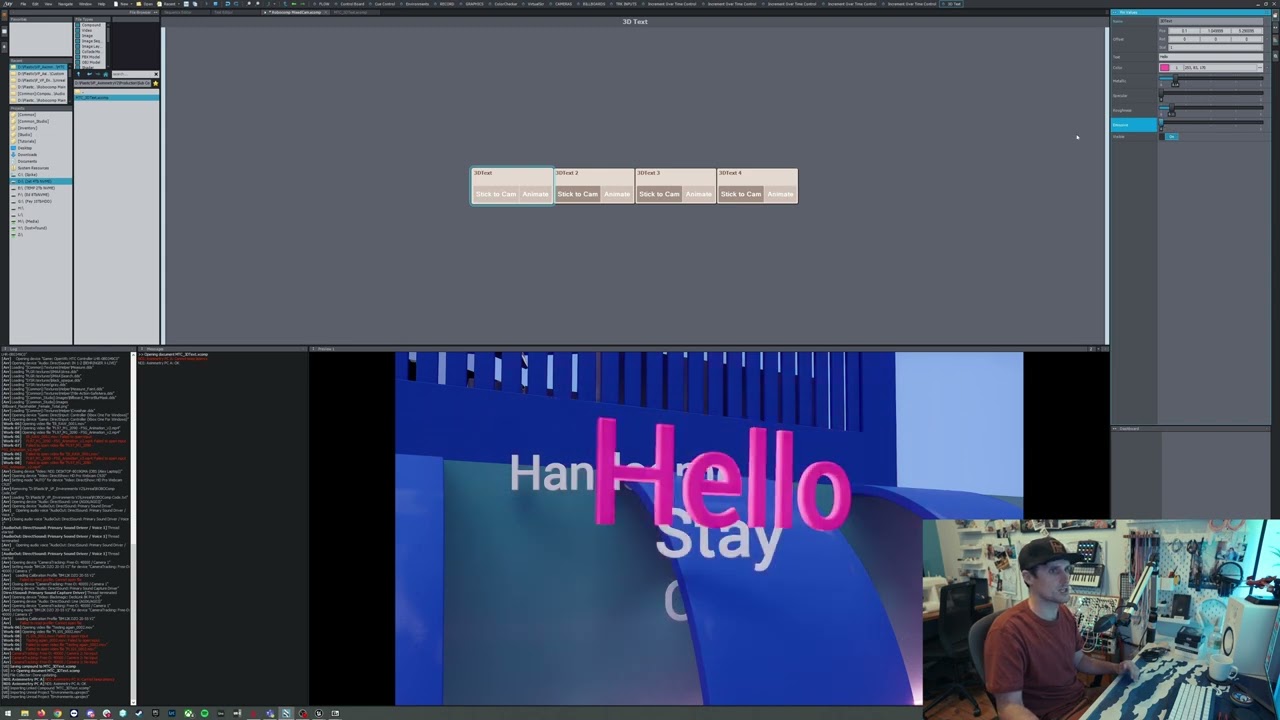Click the Name field showing 3DText
1280x720 pixels.
1211,21
